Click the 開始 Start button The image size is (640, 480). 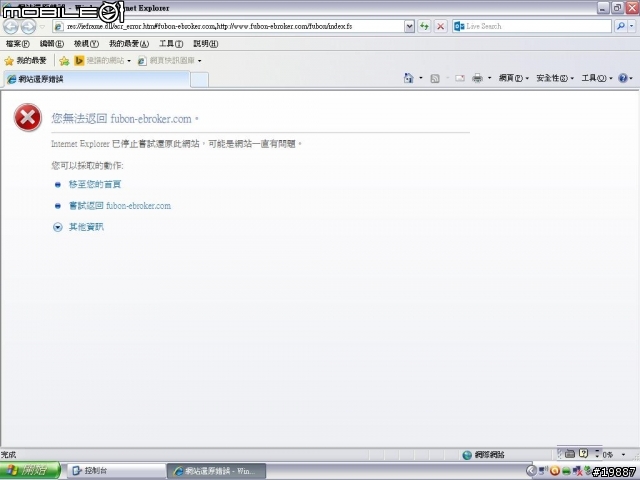click(x=30, y=471)
